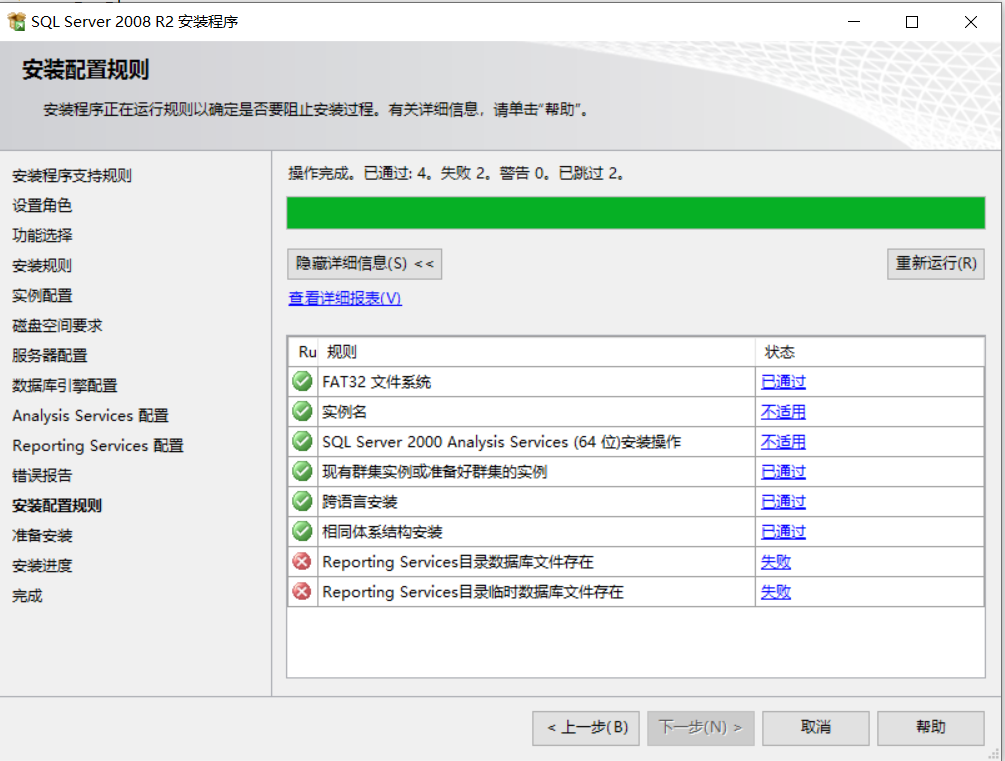Open 不适用 status link for 实例名

[783, 412]
